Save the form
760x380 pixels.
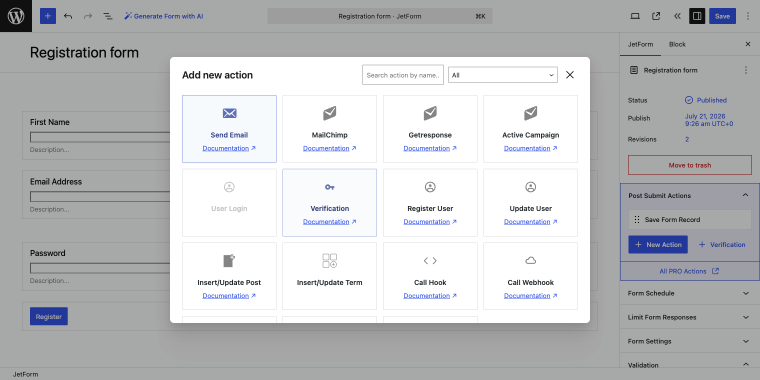point(722,16)
